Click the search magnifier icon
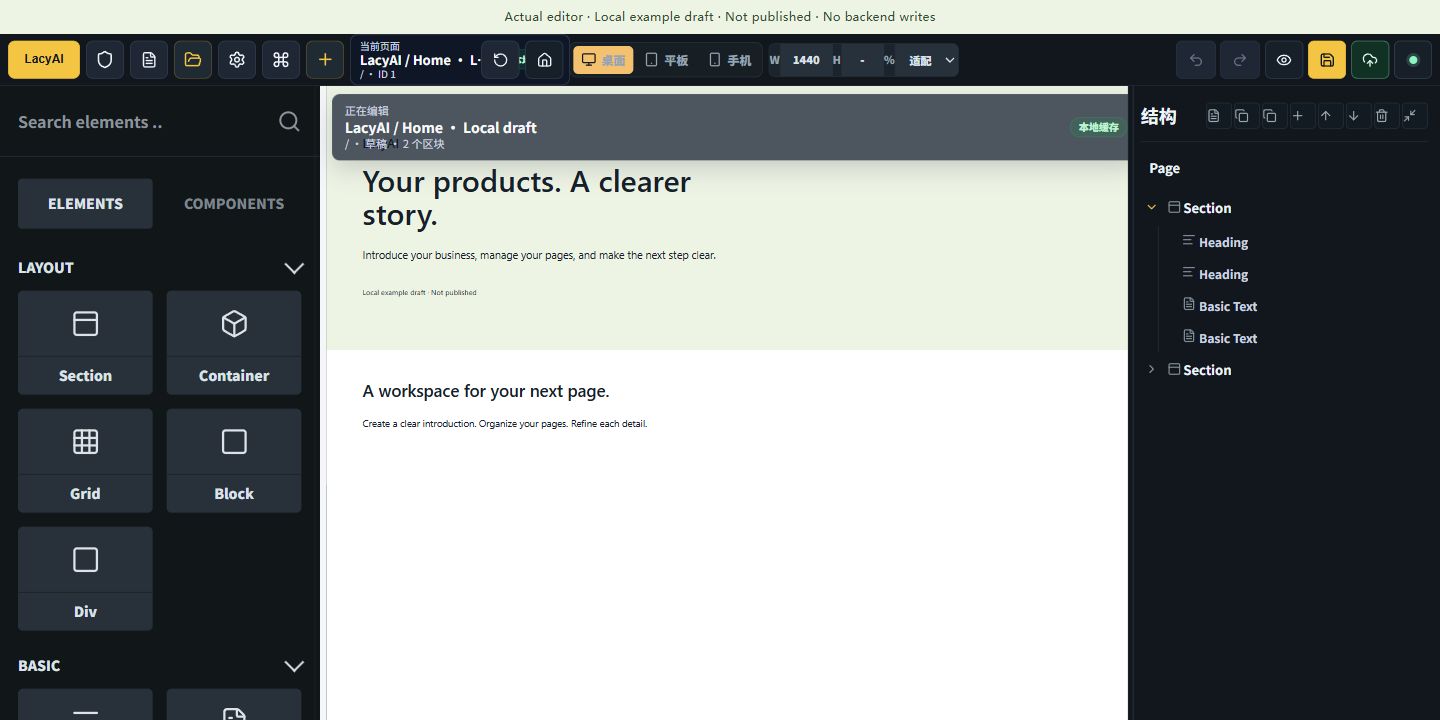 289,122
